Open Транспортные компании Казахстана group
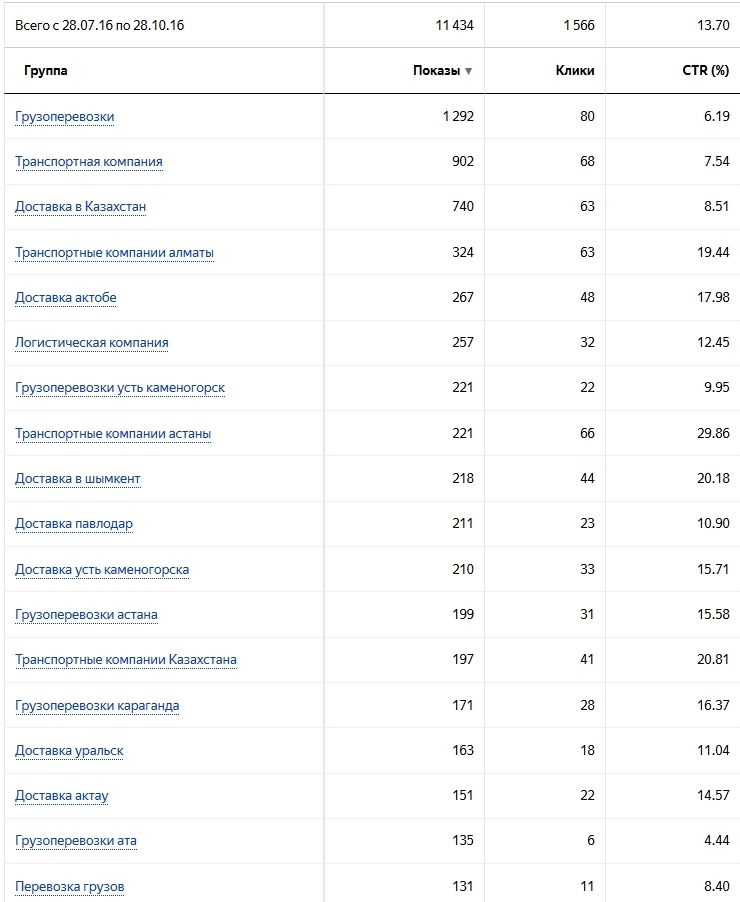Viewport: 740px width, 902px height. pyautogui.click(x=126, y=660)
